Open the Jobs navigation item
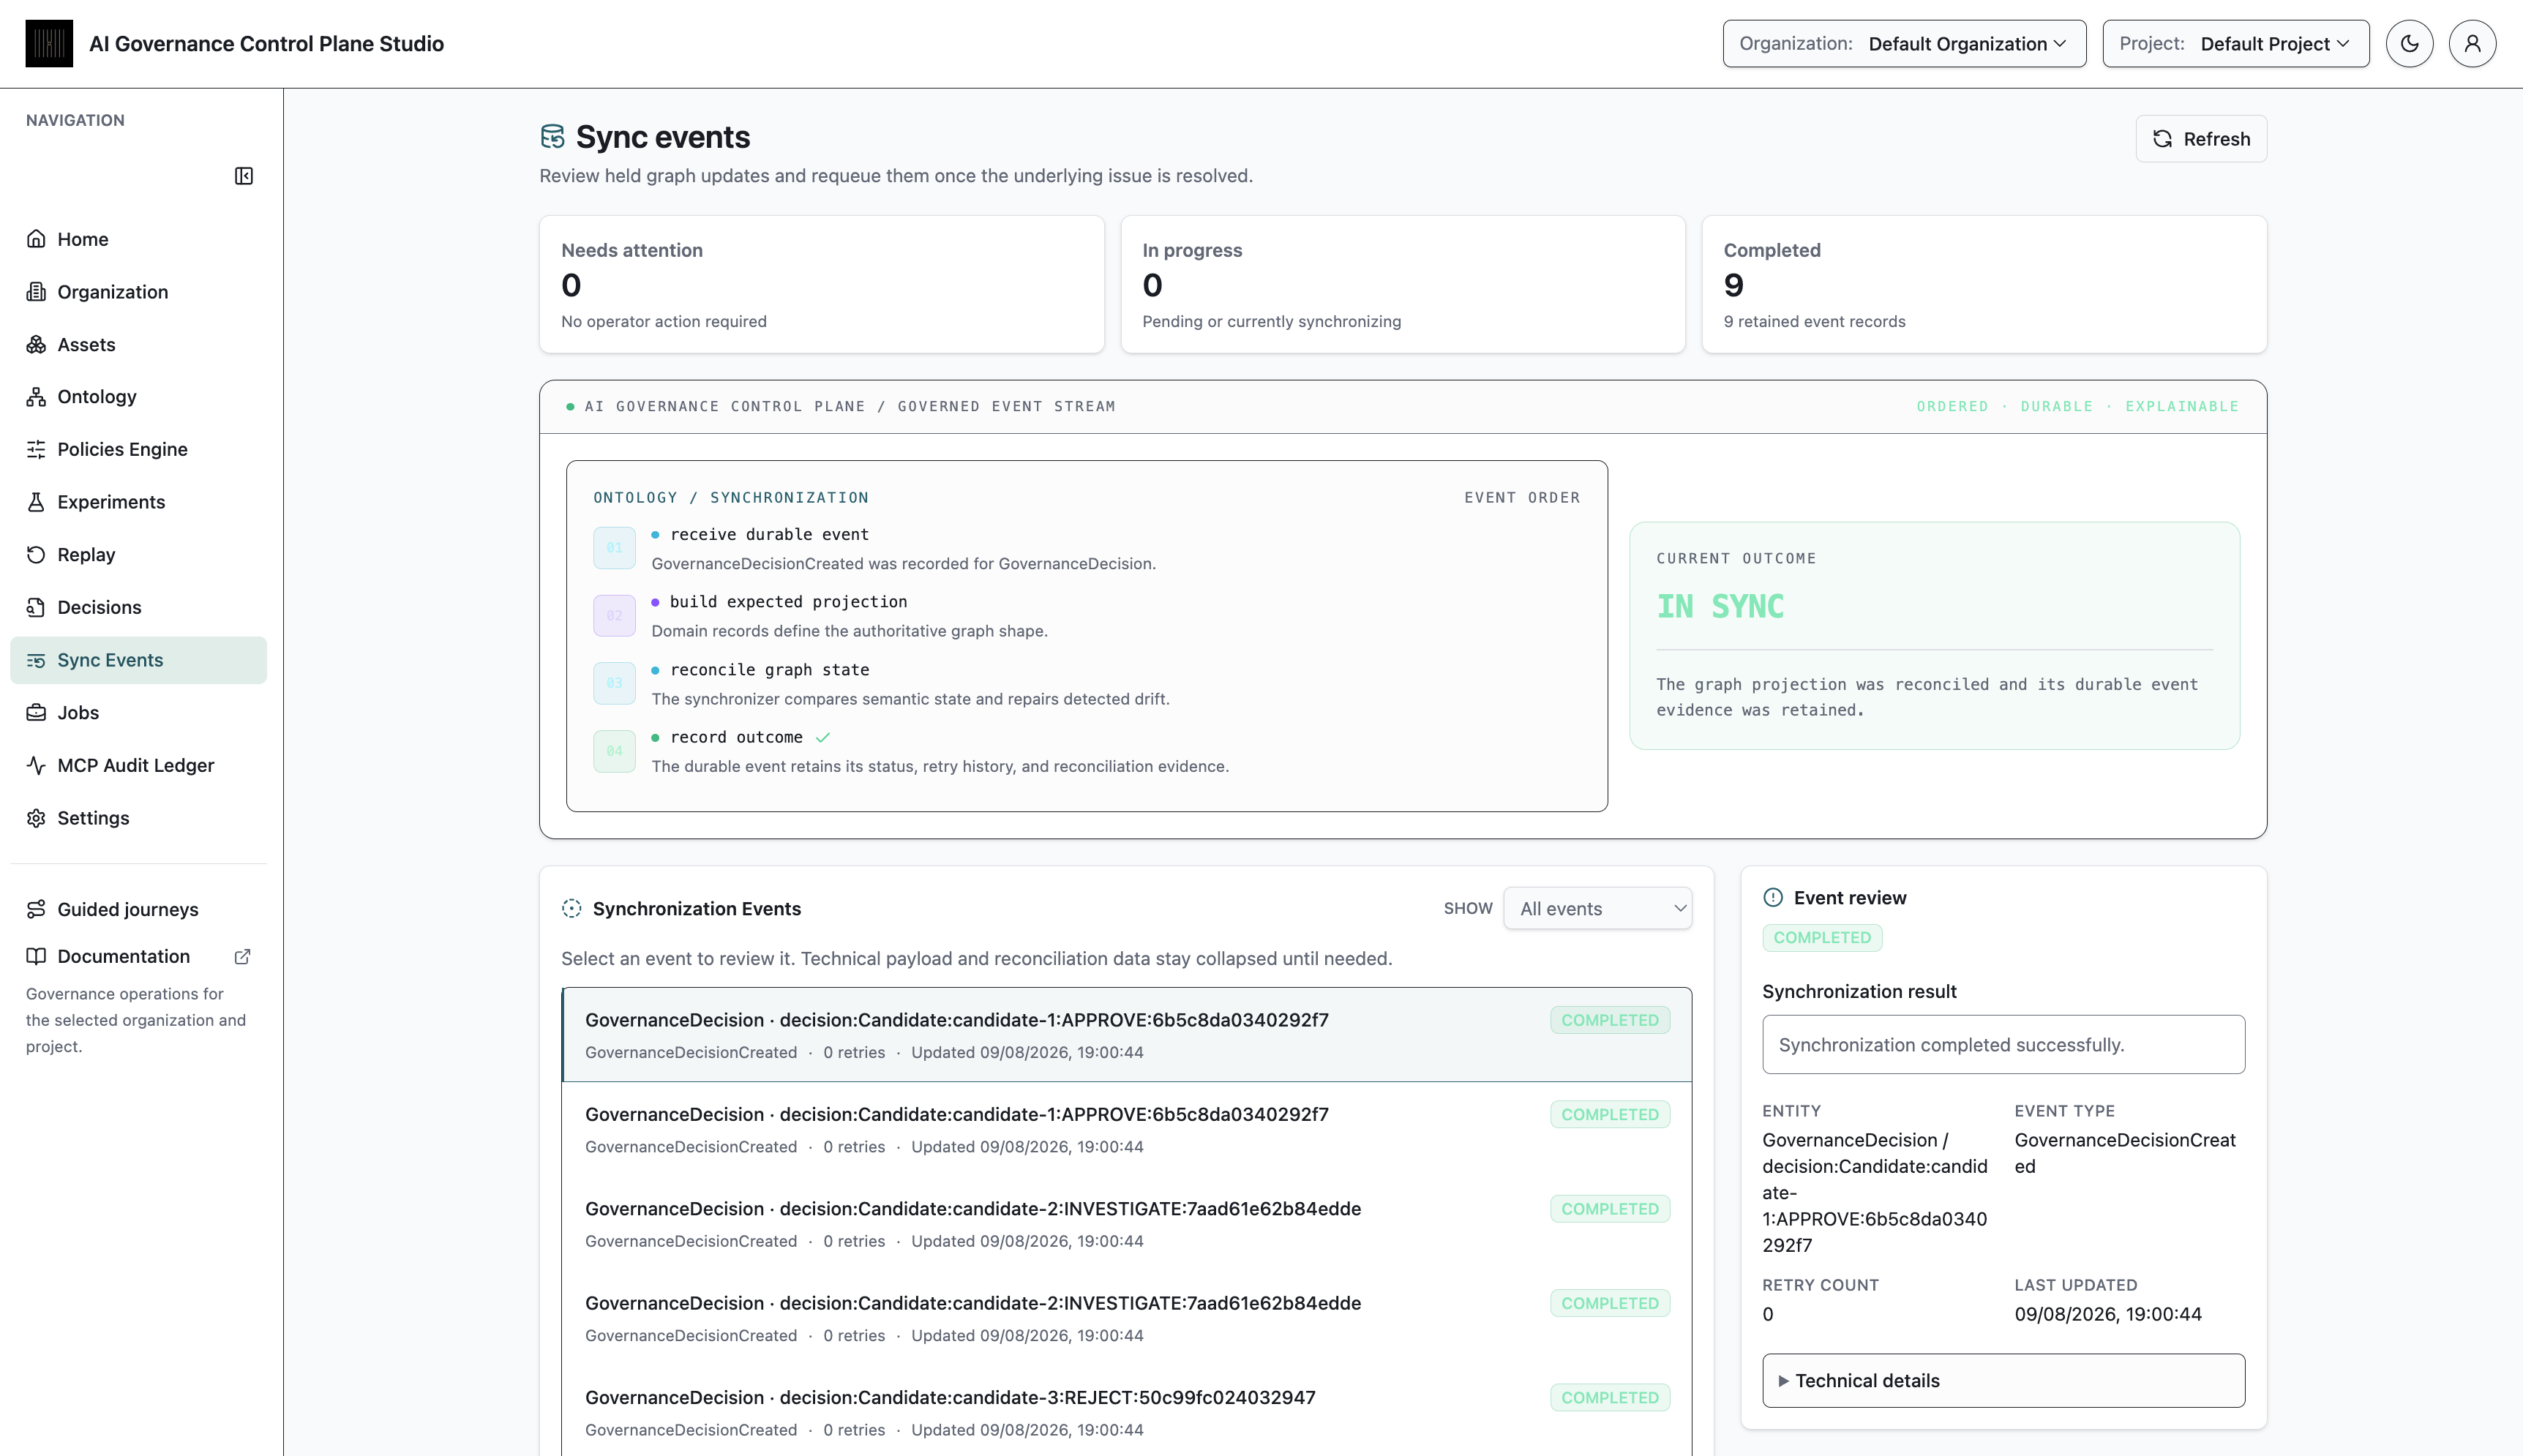This screenshot has height=1456, width=2523. pos(138,713)
